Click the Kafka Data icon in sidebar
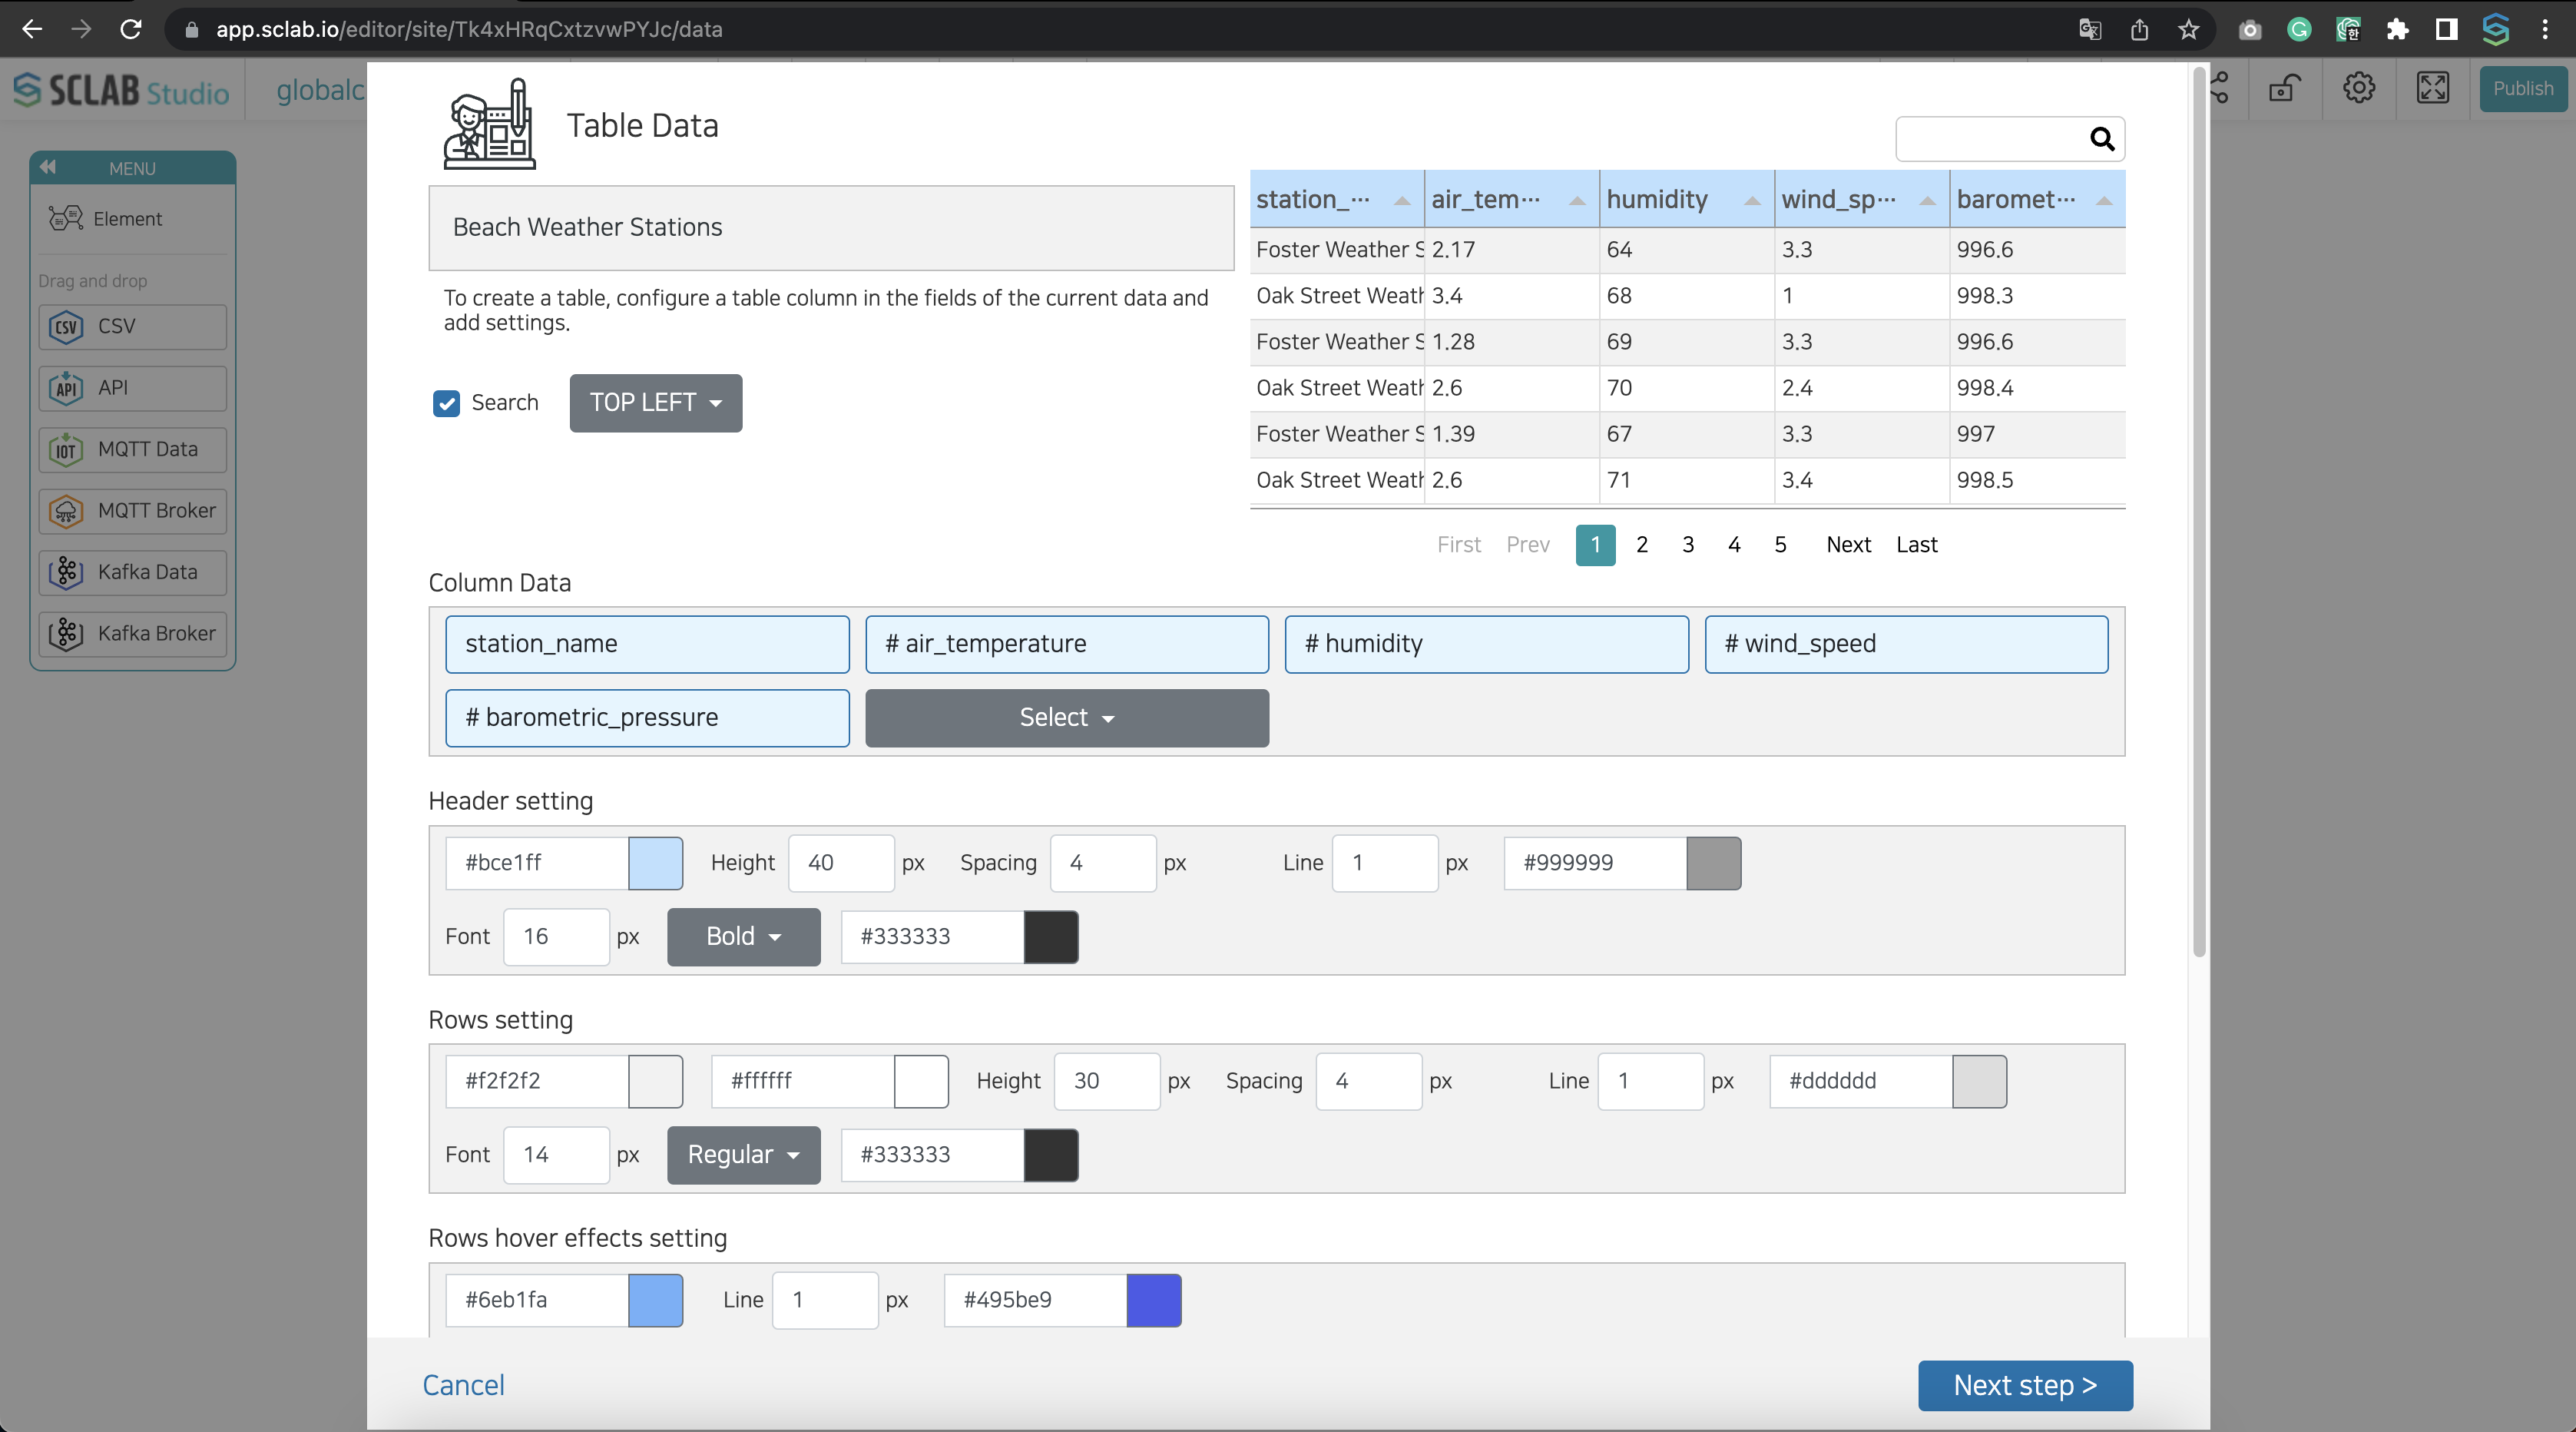The width and height of the screenshot is (2576, 1432). click(67, 572)
